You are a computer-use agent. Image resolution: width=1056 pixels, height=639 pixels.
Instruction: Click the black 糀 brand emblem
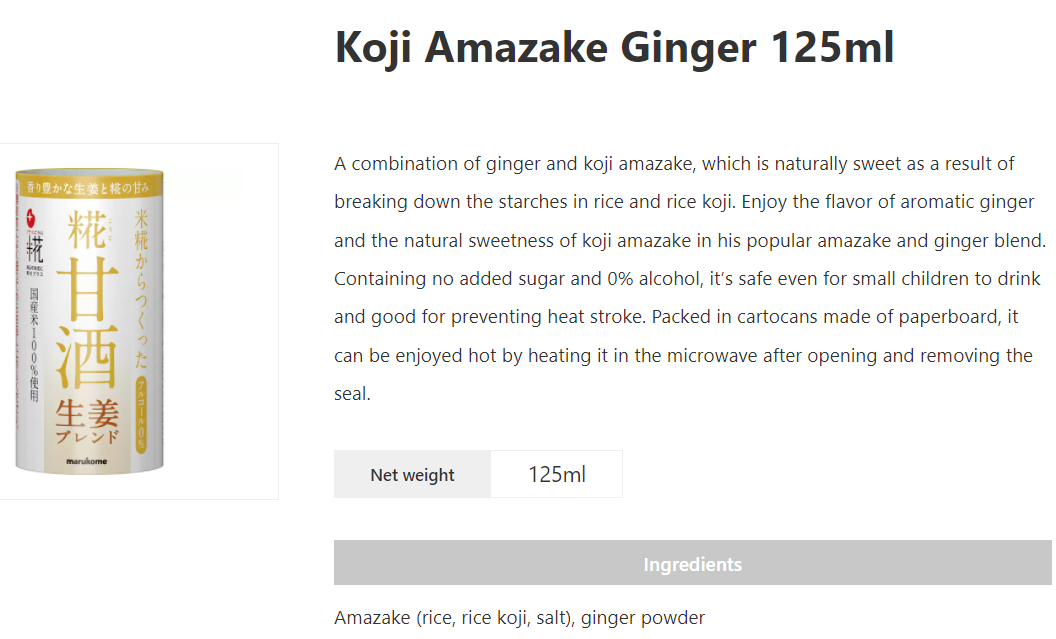click(x=34, y=250)
